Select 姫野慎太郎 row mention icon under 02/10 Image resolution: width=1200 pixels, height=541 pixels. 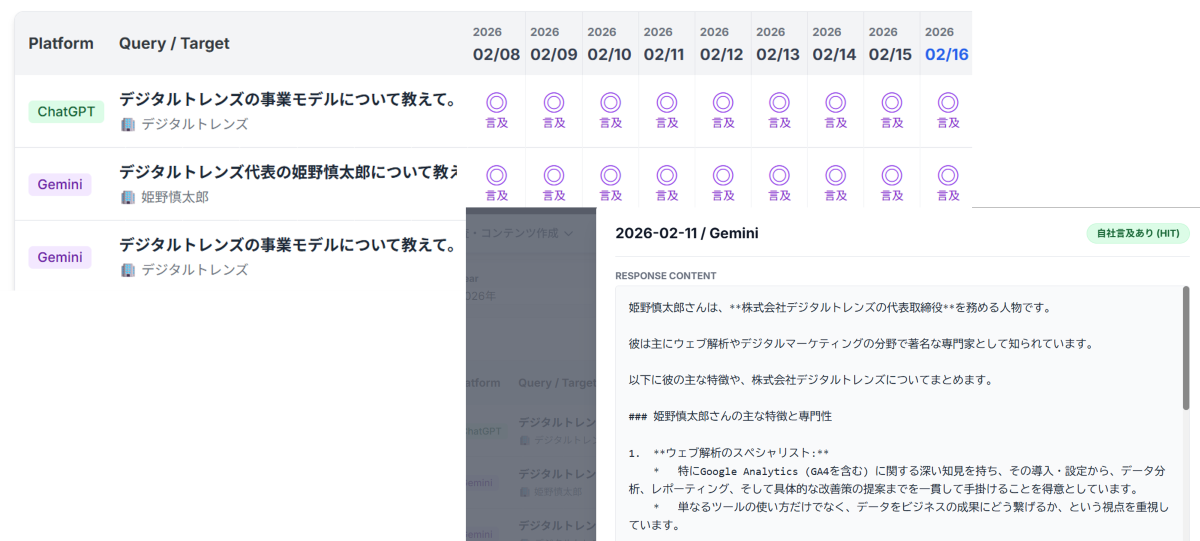tap(610, 175)
